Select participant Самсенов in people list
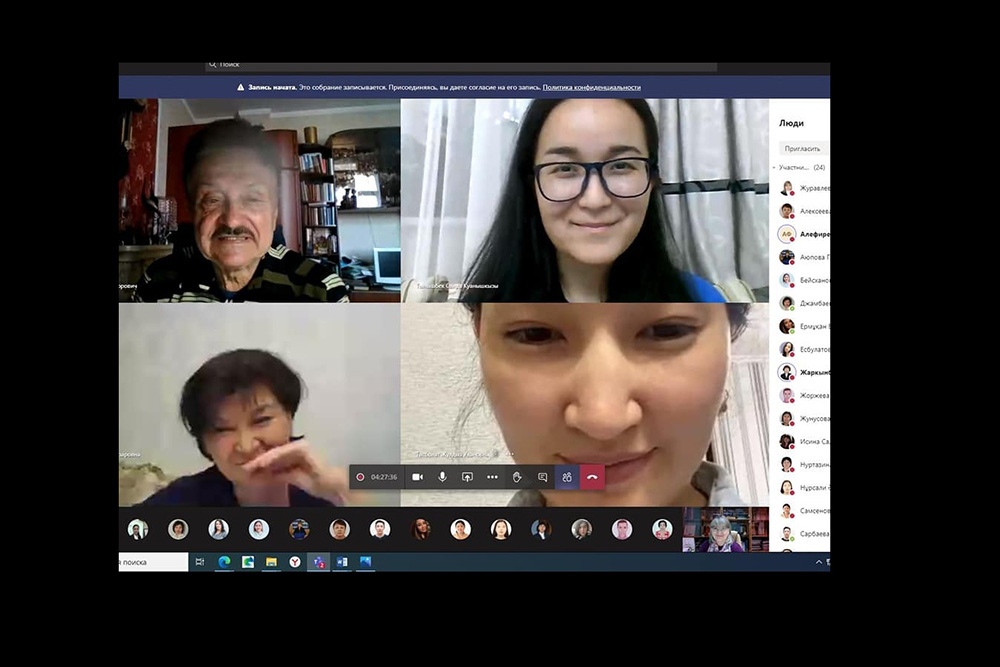The image size is (1000, 667). [x=804, y=511]
